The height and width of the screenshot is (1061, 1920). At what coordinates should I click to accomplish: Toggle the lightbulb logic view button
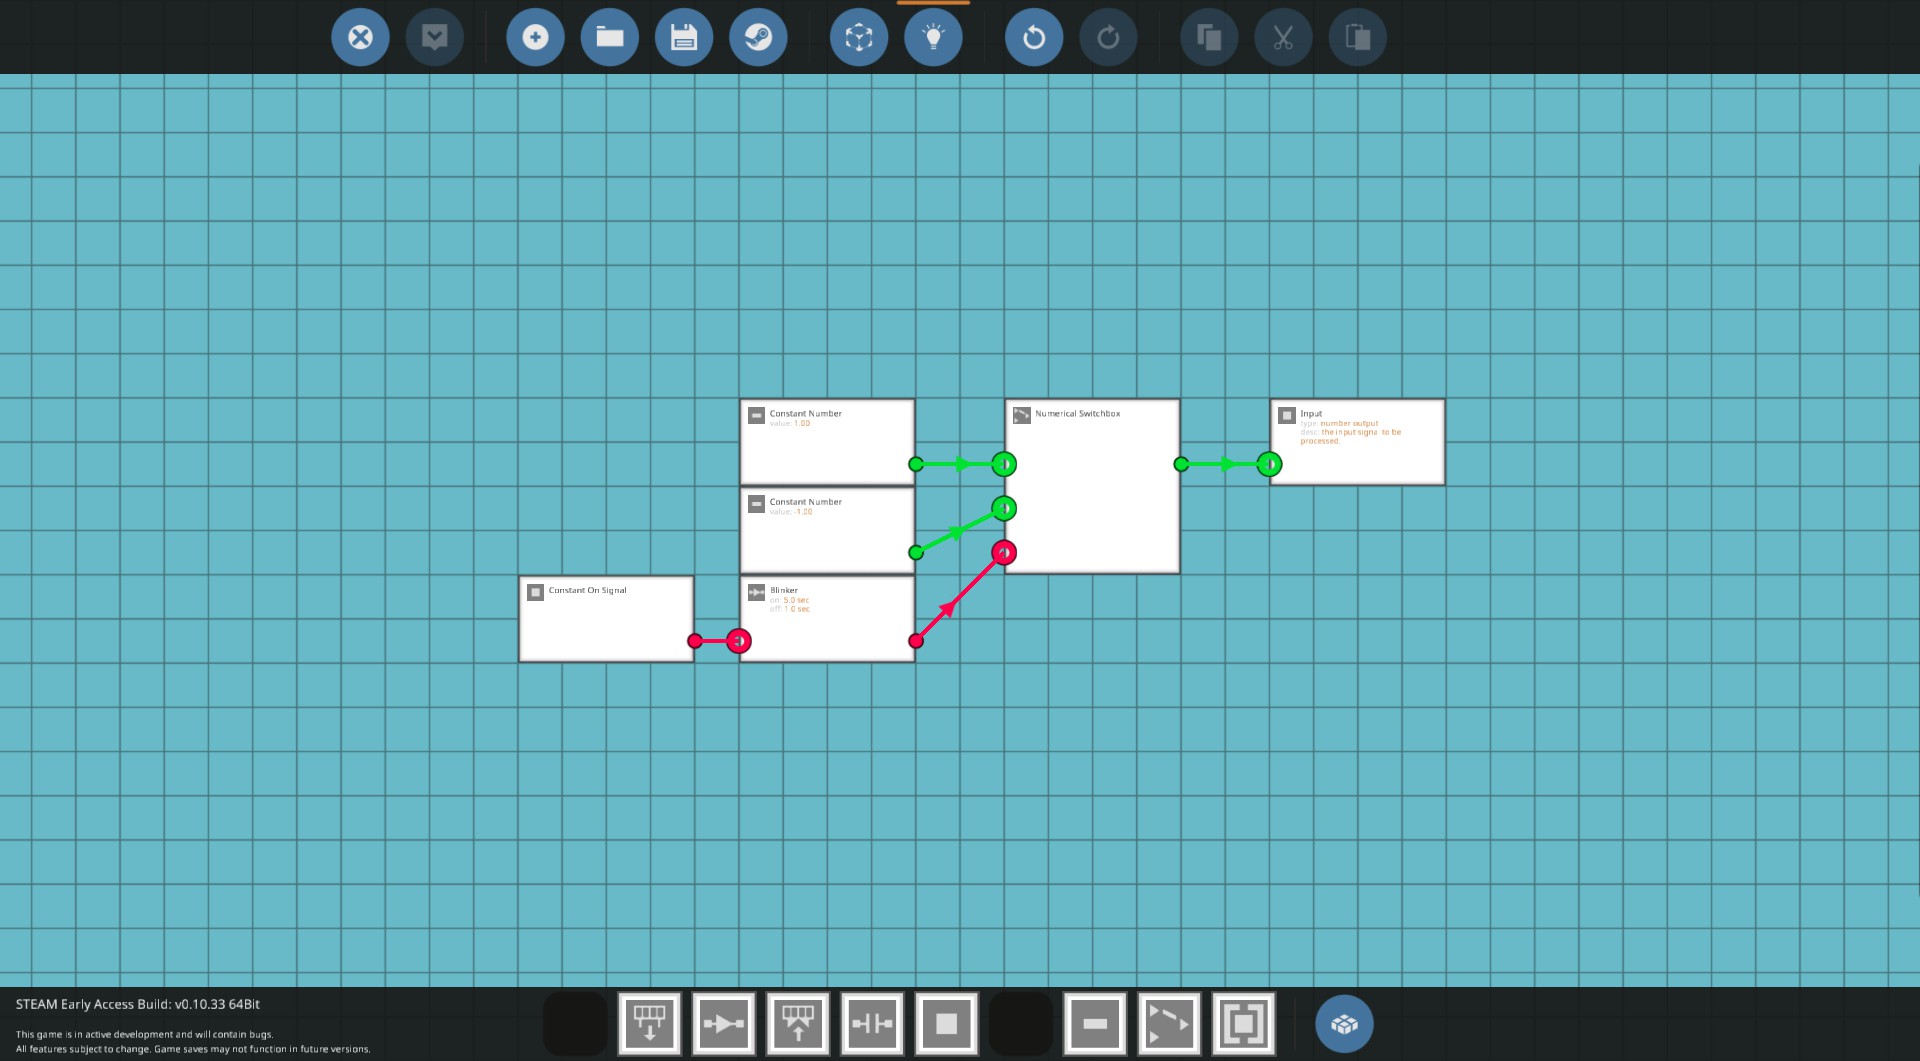[x=933, y=38]
